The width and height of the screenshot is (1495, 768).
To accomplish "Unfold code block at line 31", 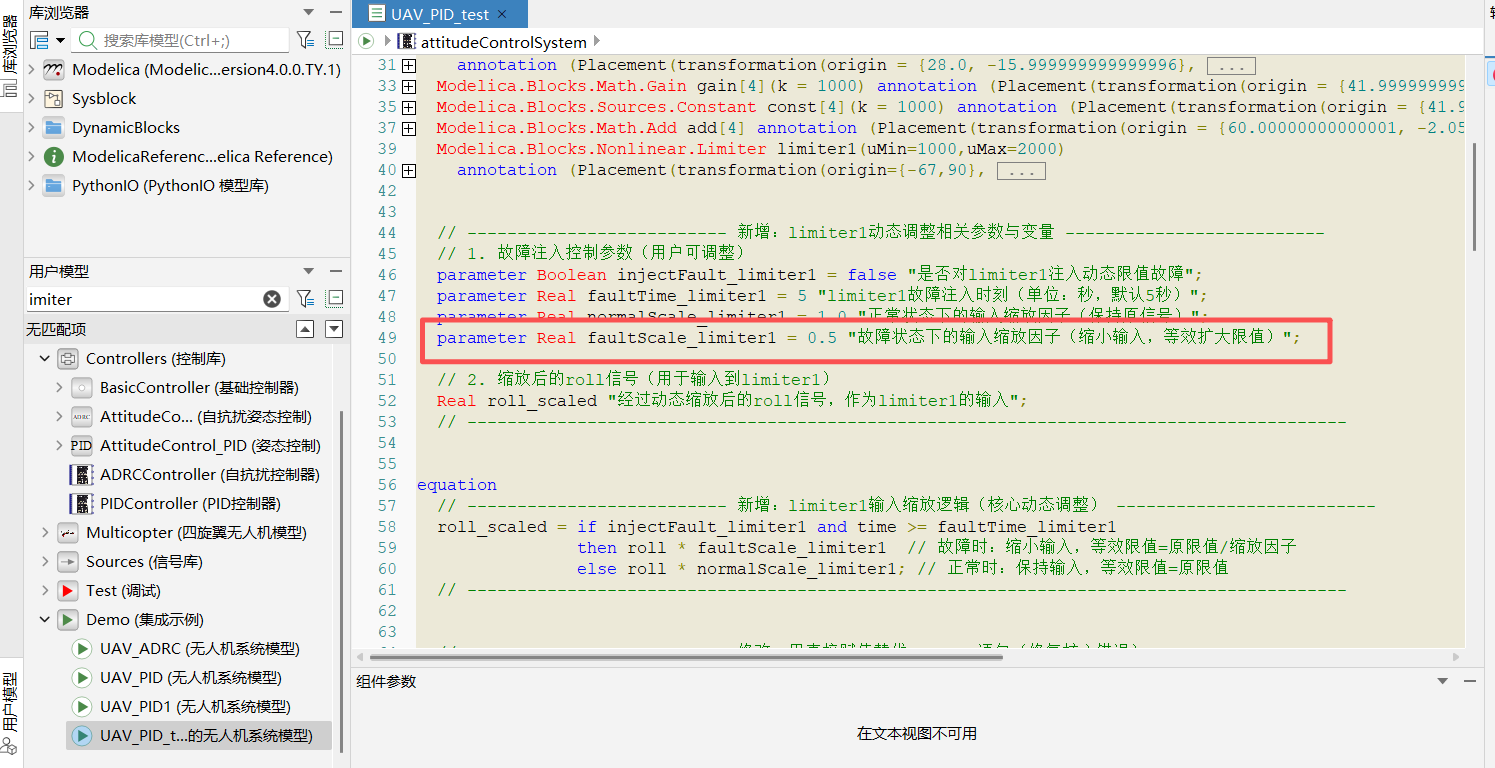I will (409, 65).
